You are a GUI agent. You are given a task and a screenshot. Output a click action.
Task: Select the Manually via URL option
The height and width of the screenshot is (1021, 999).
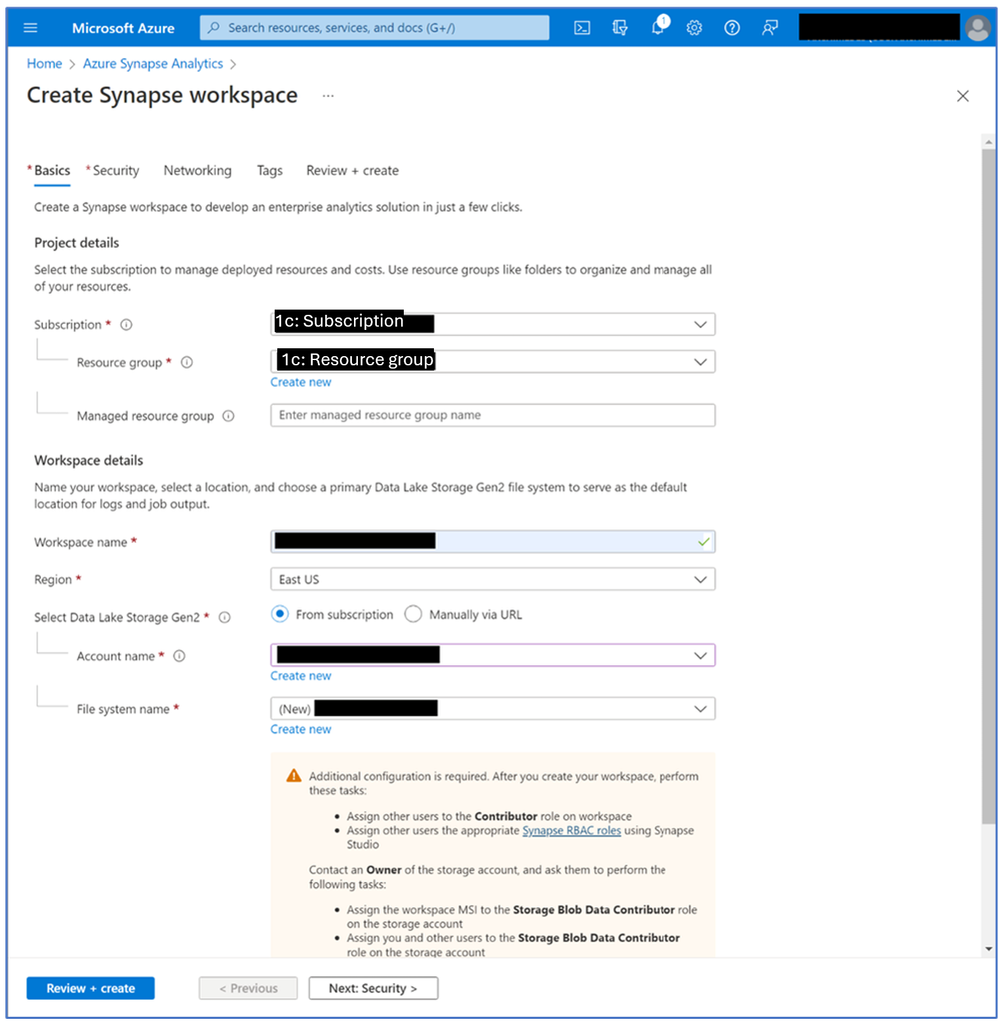coord(413,614)
